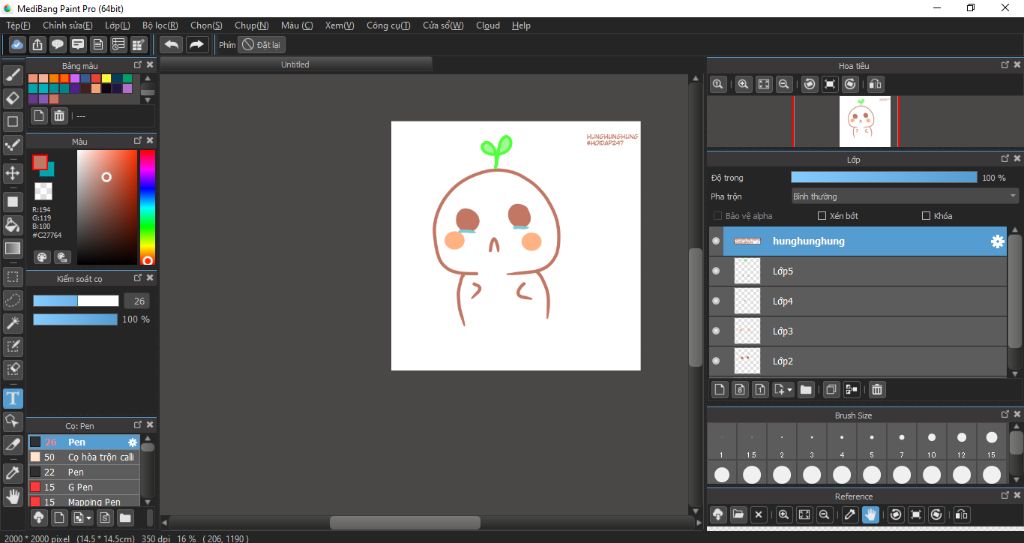Detach the Lớp panel
The image size is (1024, 543).
[1005, 159]
